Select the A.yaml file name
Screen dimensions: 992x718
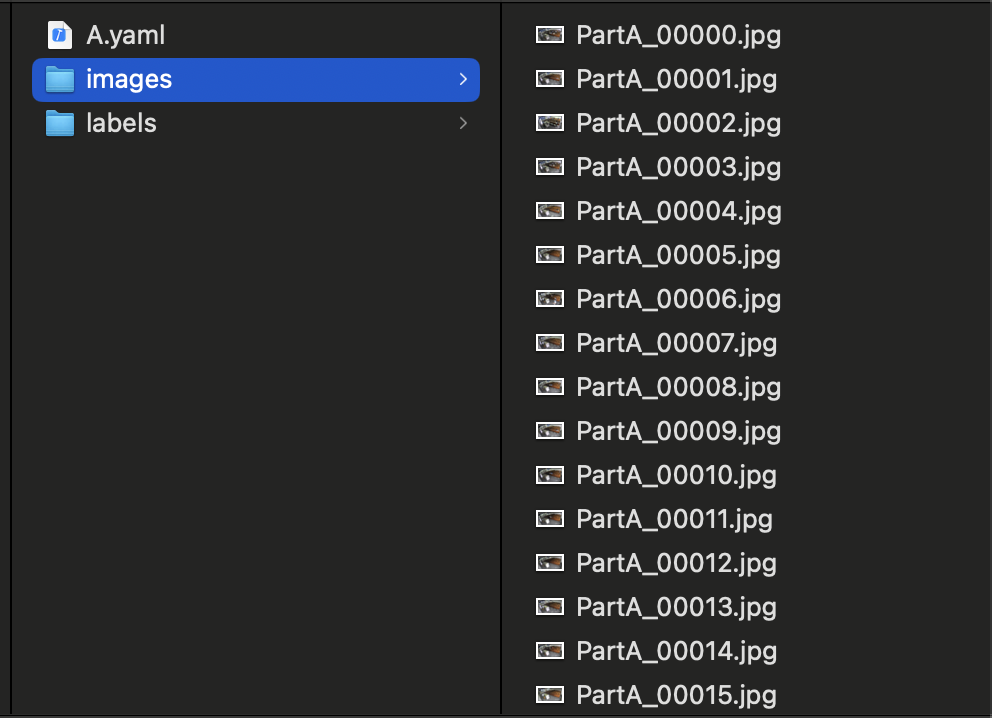click(x=125, y=35)
